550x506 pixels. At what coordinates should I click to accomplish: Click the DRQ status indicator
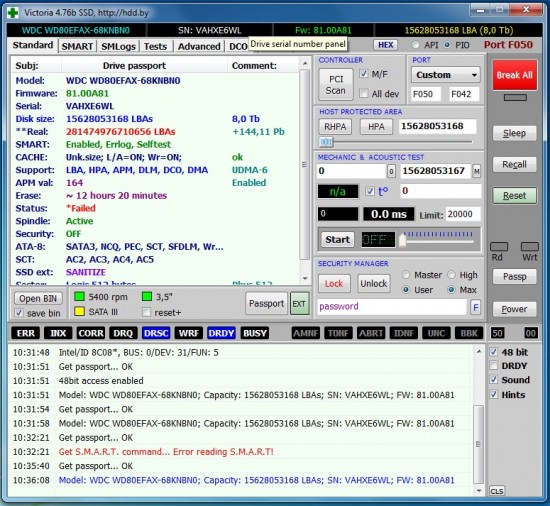[x=123, y=333]
